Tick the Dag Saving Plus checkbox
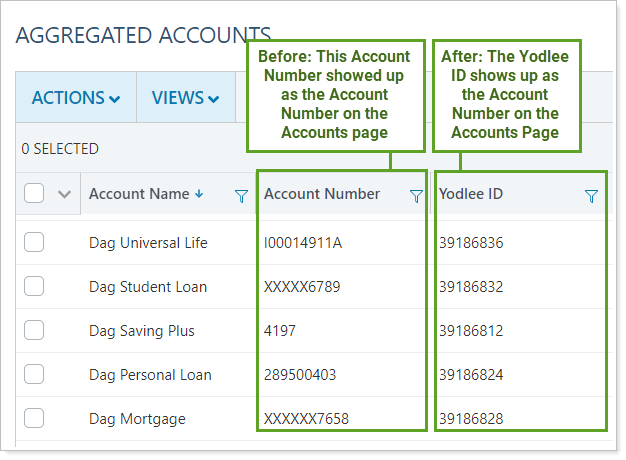The width and height of the screenshot is (626, 460). pos(34,331)
